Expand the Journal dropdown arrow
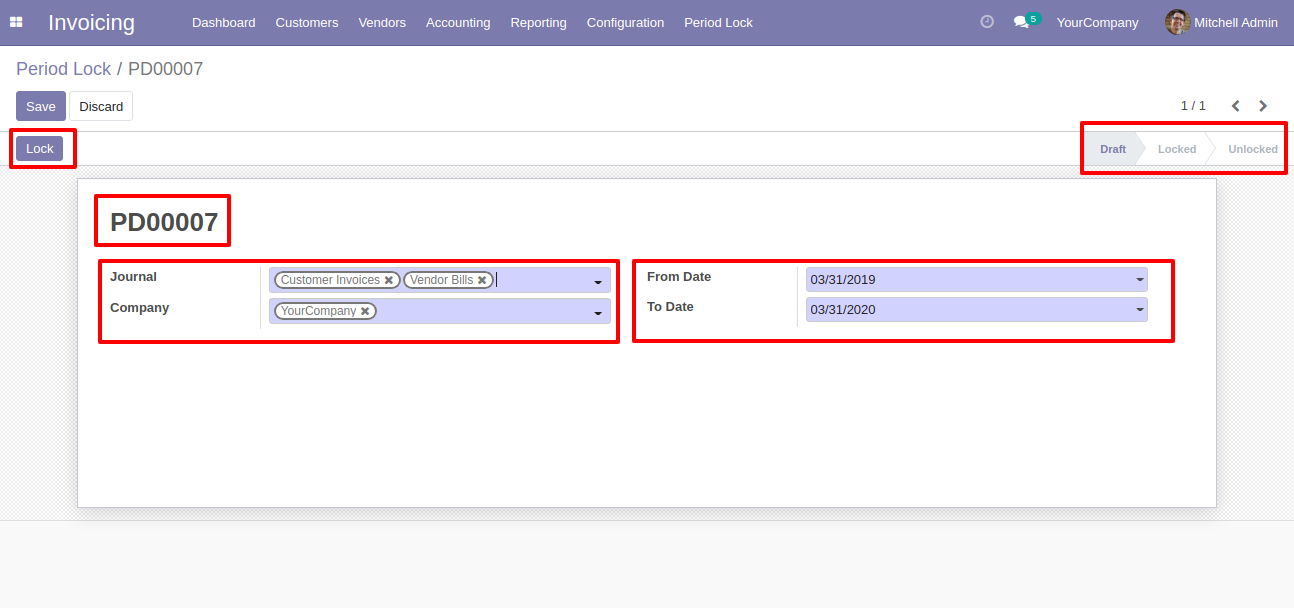The width and height of the screenshot is (1294, 608). pyautogui.click(x=598, y=282)
